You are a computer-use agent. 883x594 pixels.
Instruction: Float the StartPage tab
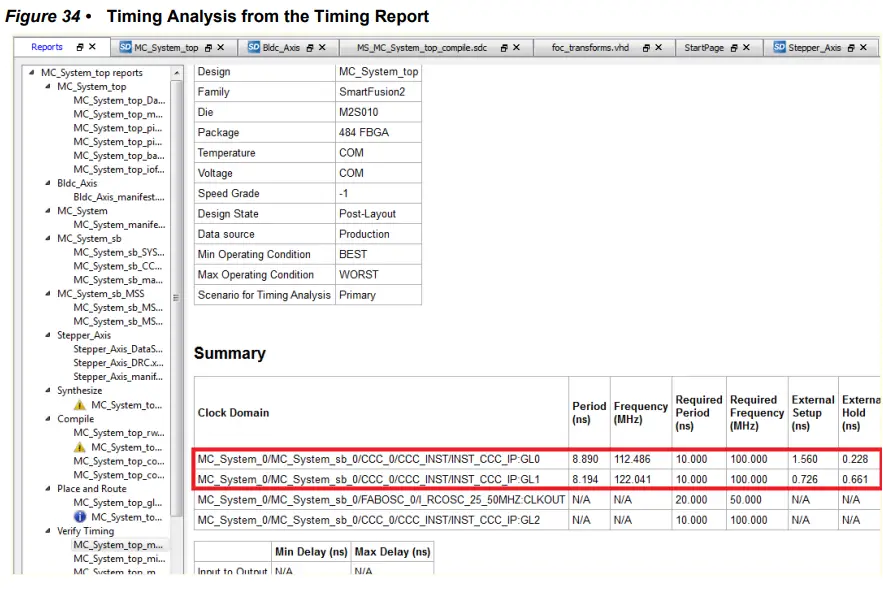click(734, 48)
